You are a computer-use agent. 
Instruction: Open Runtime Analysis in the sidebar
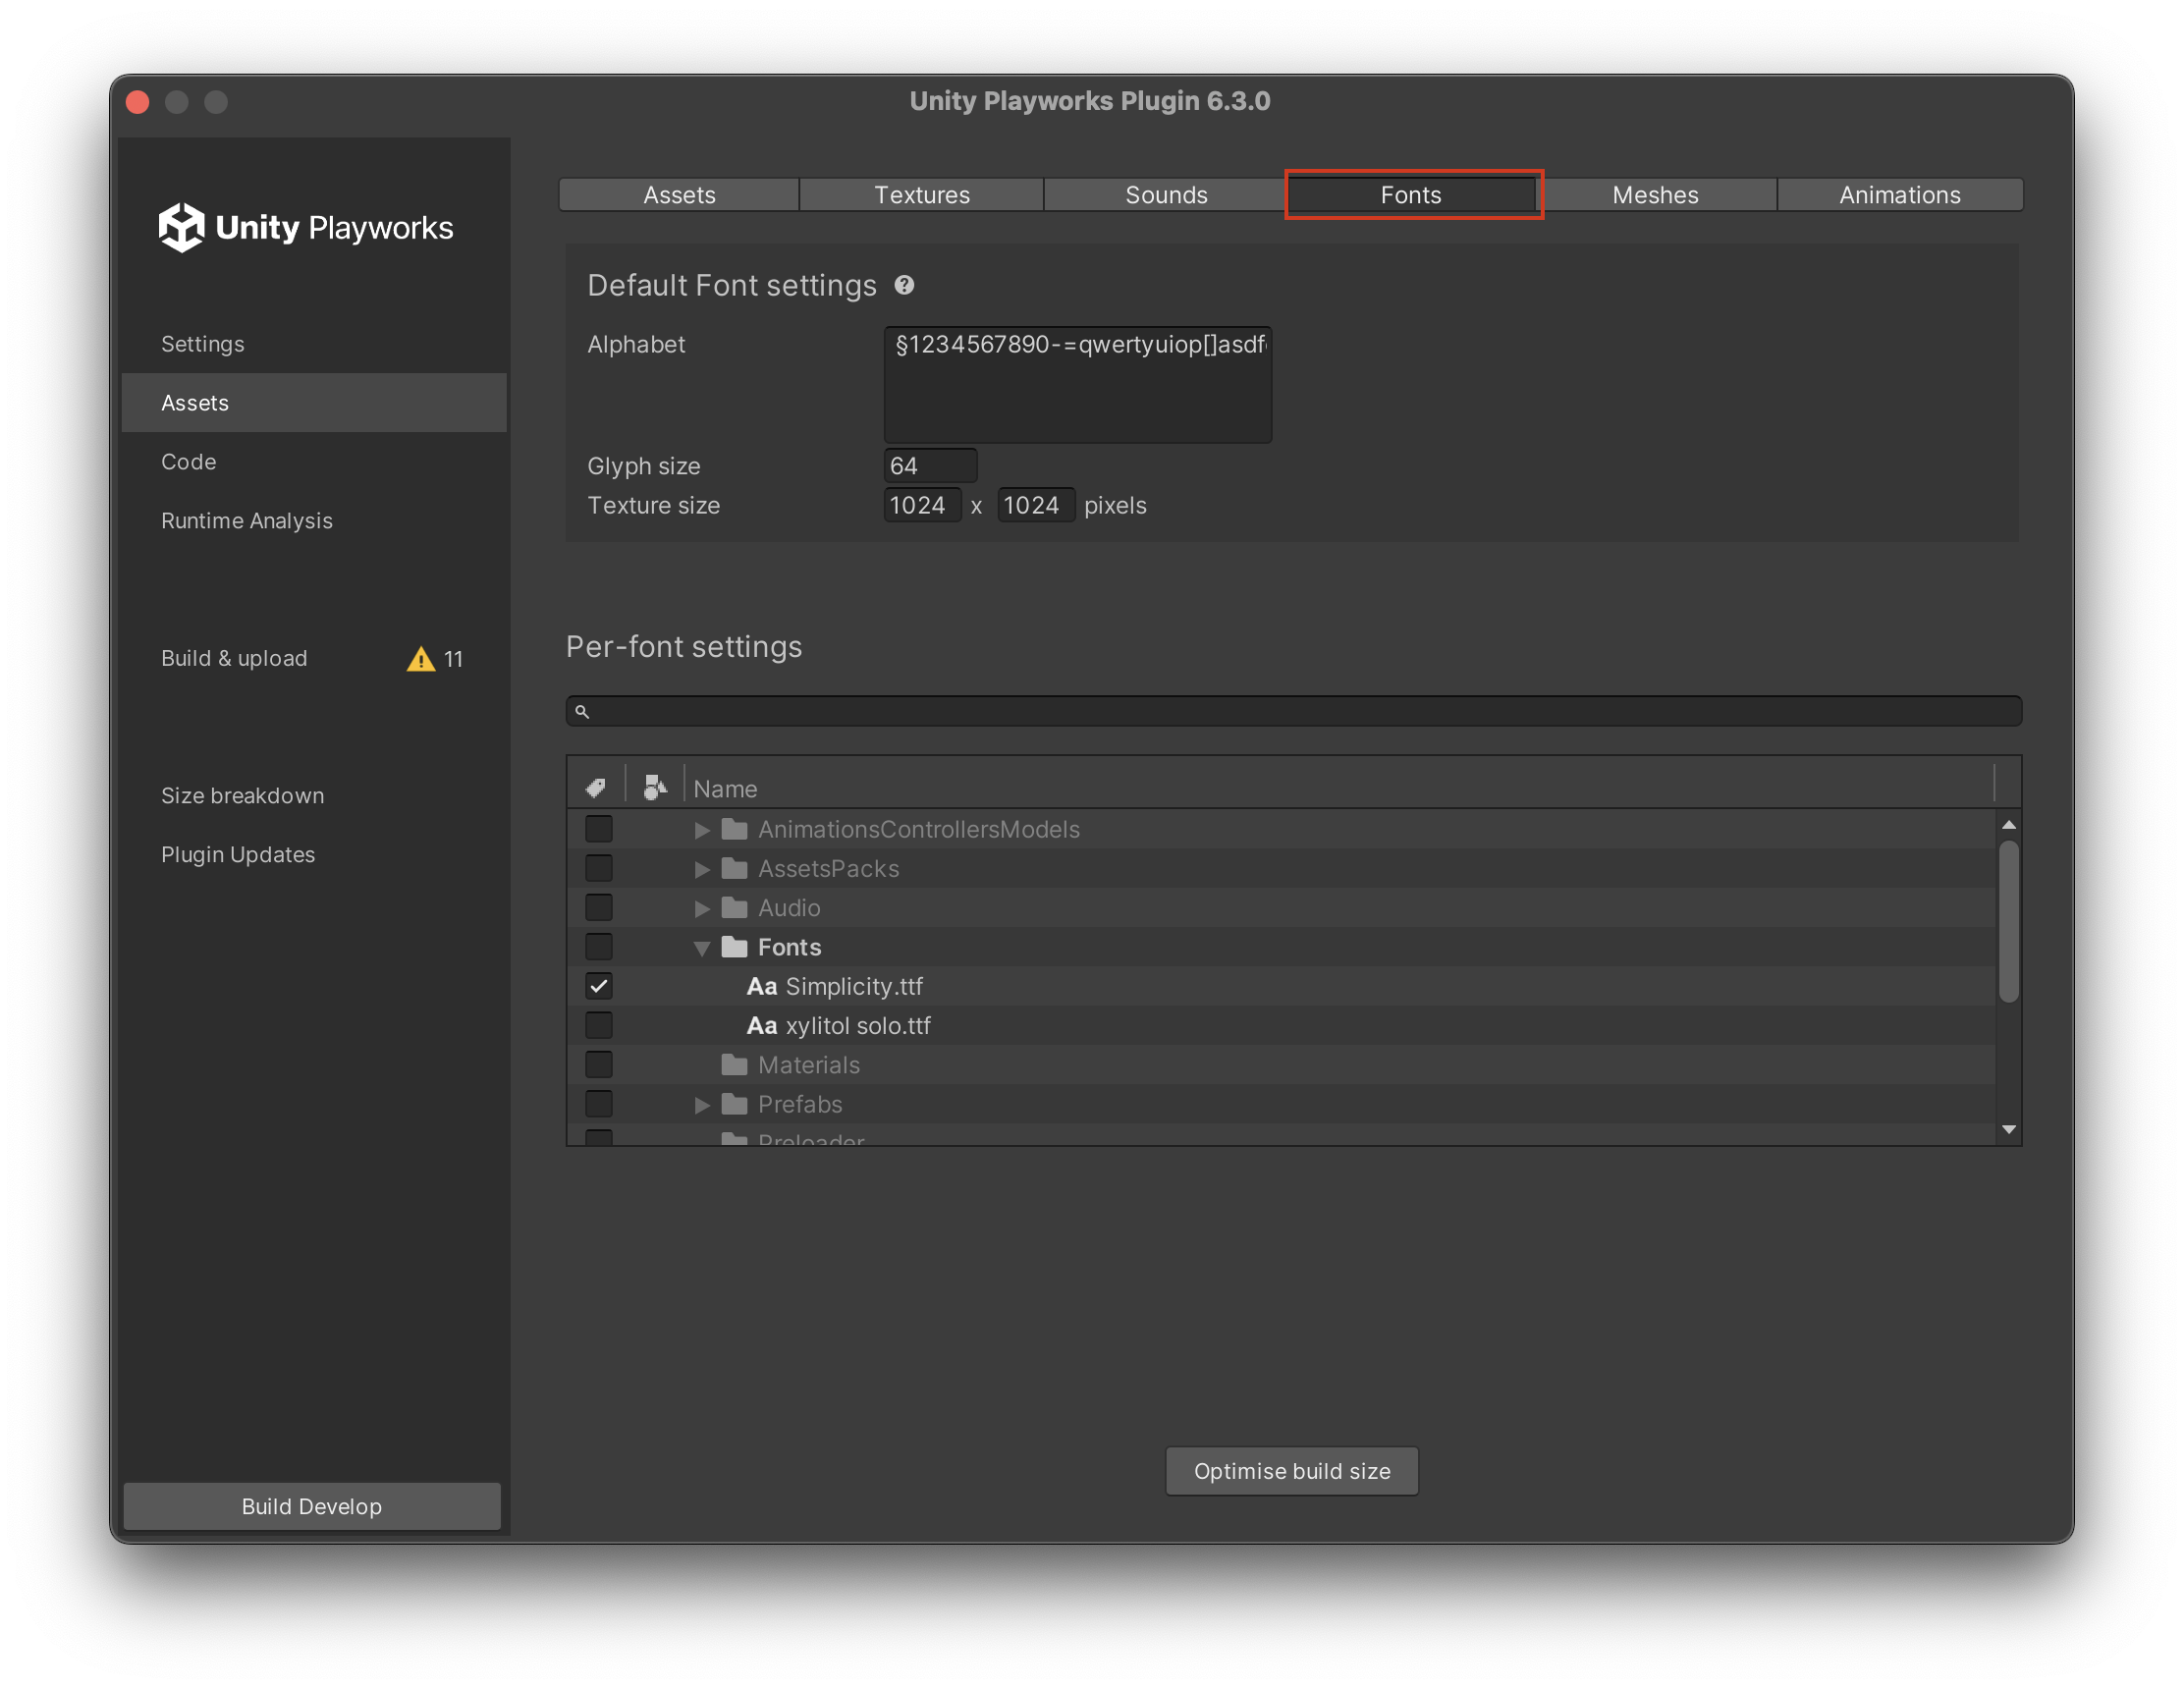pyautogui.click(x=313, y=521)
